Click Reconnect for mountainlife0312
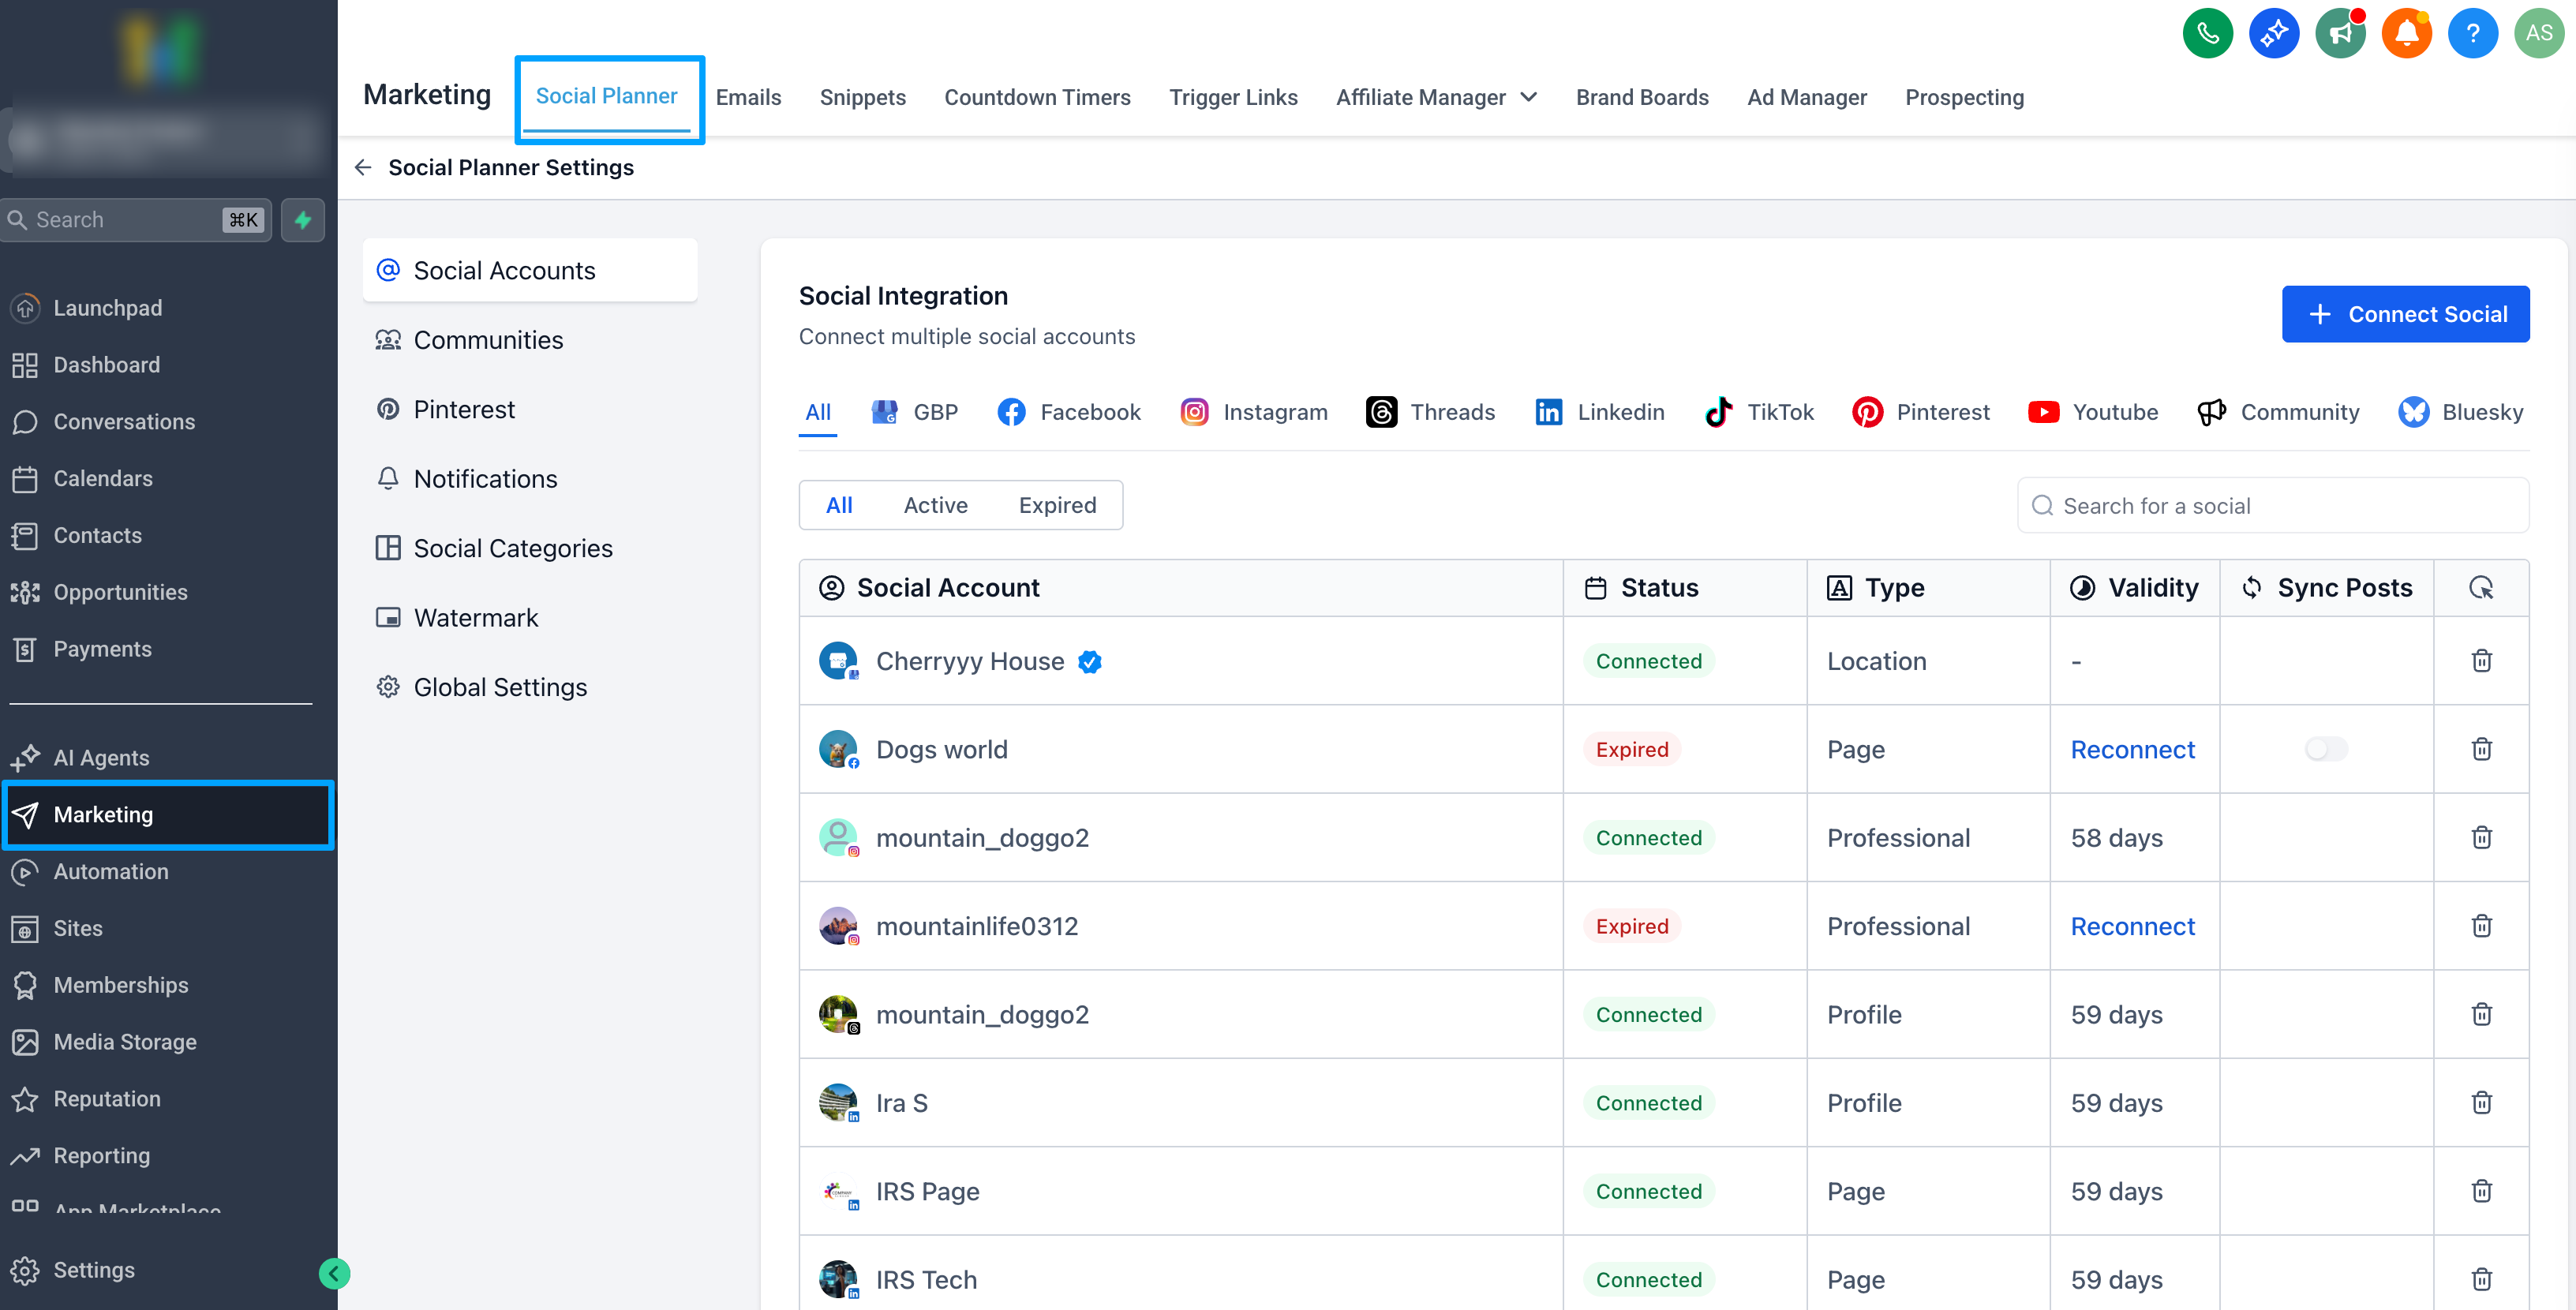The height and width of the screenshot is (1310, 2576). (x=2132, y=926)
